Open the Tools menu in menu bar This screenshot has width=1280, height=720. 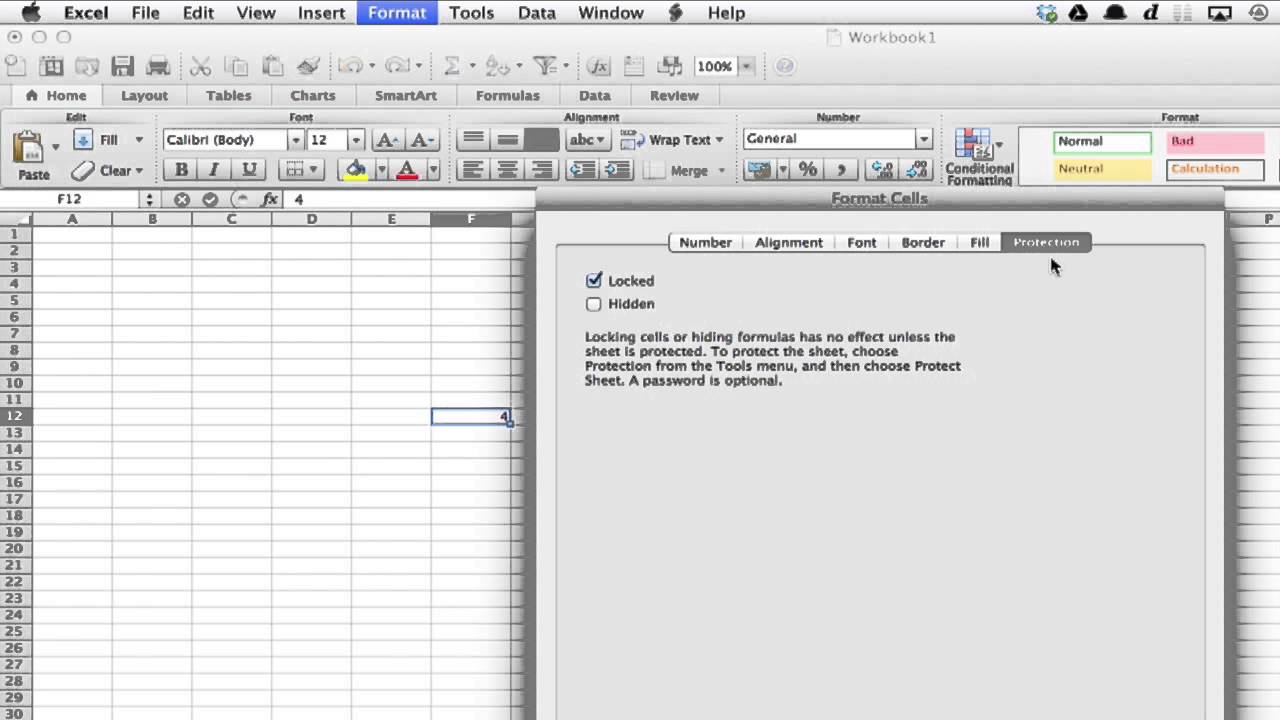[471, 13]
